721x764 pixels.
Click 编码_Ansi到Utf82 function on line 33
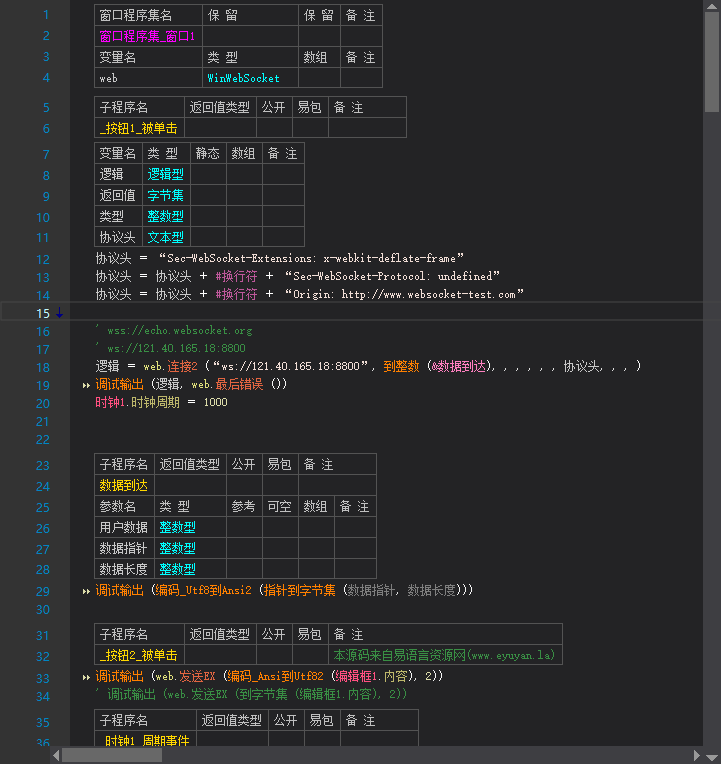(275, 676)
